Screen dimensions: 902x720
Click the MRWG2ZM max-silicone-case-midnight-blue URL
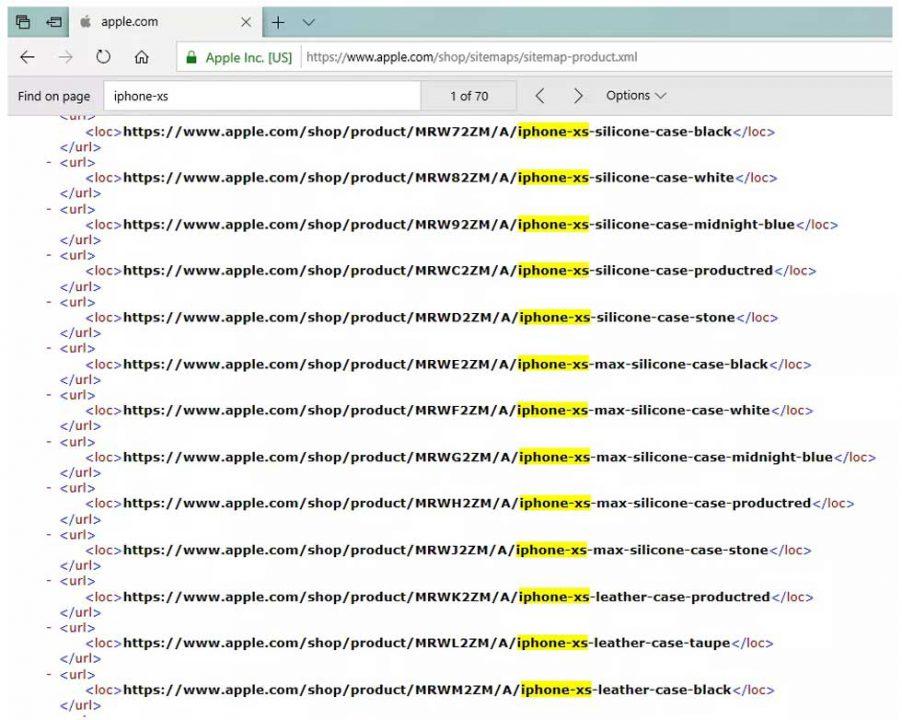point(478,457)
